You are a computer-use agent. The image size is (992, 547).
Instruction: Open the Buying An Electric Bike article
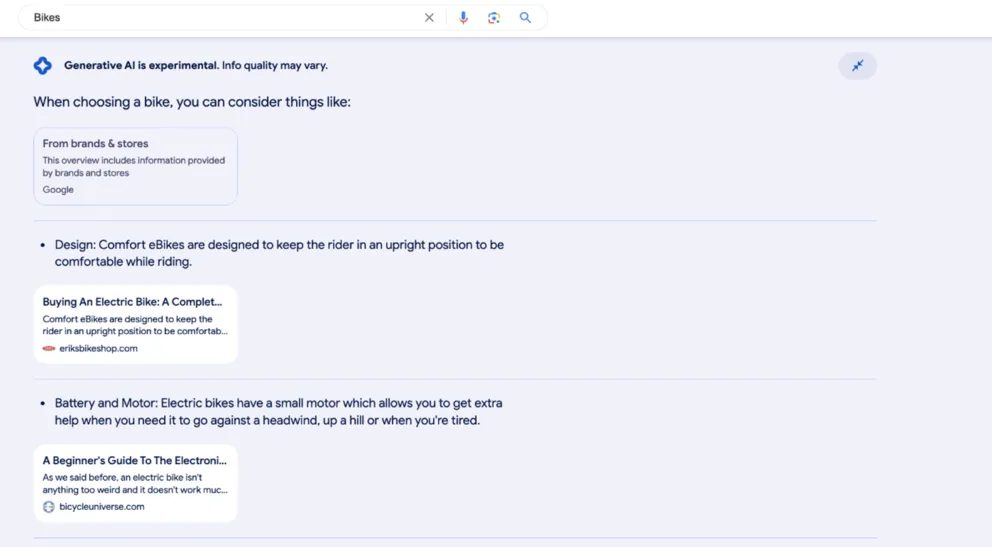click(132, 302)
